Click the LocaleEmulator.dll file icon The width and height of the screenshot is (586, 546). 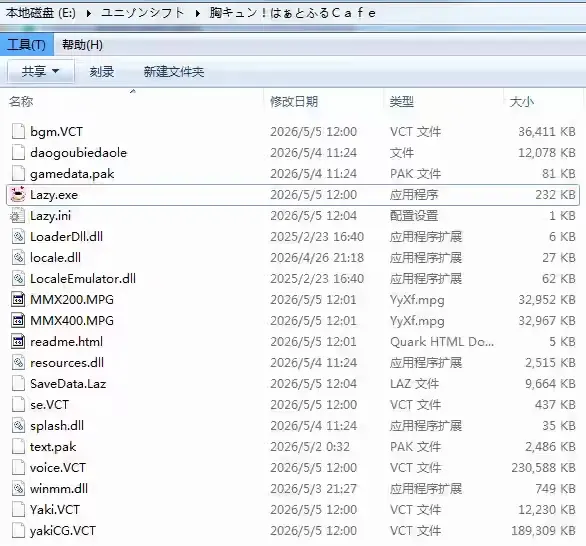[x=18, y=278]
